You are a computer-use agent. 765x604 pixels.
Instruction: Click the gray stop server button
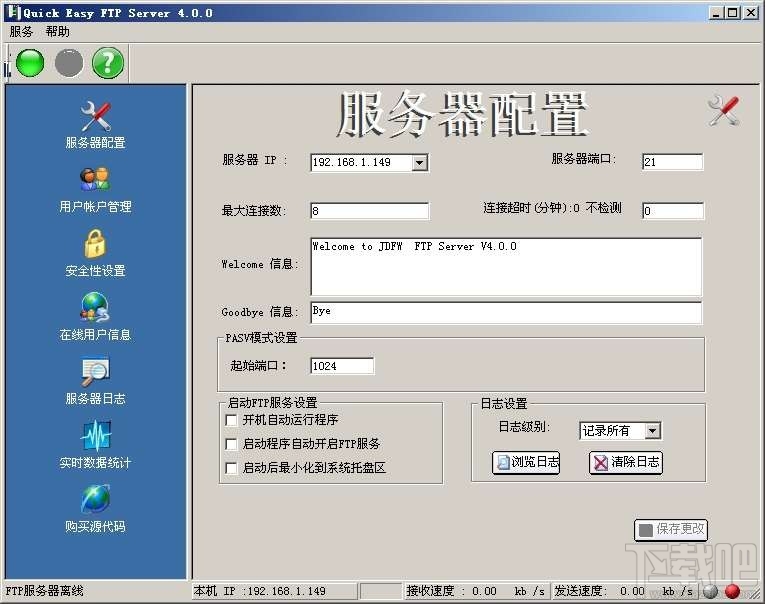69,63
